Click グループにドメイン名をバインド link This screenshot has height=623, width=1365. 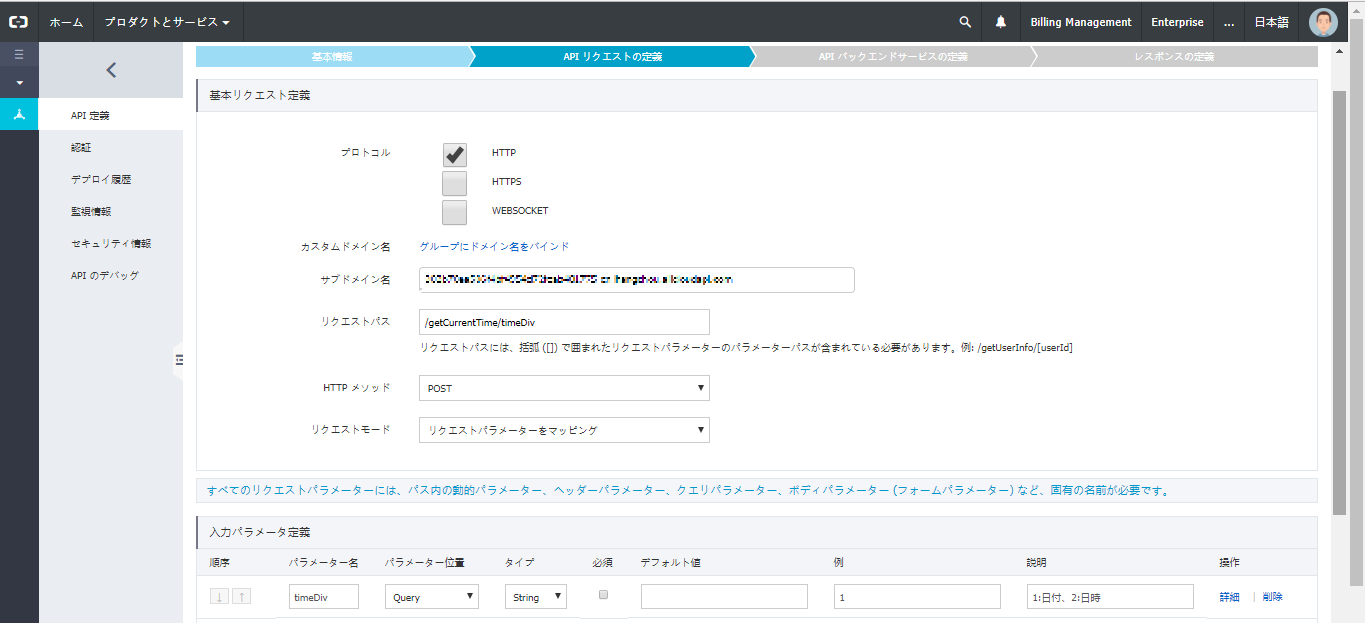pyautogui.click(x=494, y=246)
